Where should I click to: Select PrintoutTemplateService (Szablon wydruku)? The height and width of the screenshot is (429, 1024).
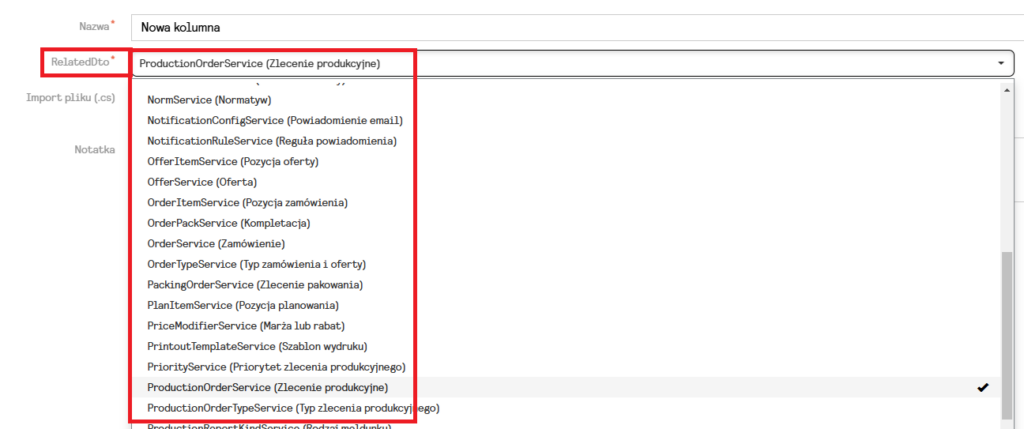pyautogui.click(x=255, y=346)
